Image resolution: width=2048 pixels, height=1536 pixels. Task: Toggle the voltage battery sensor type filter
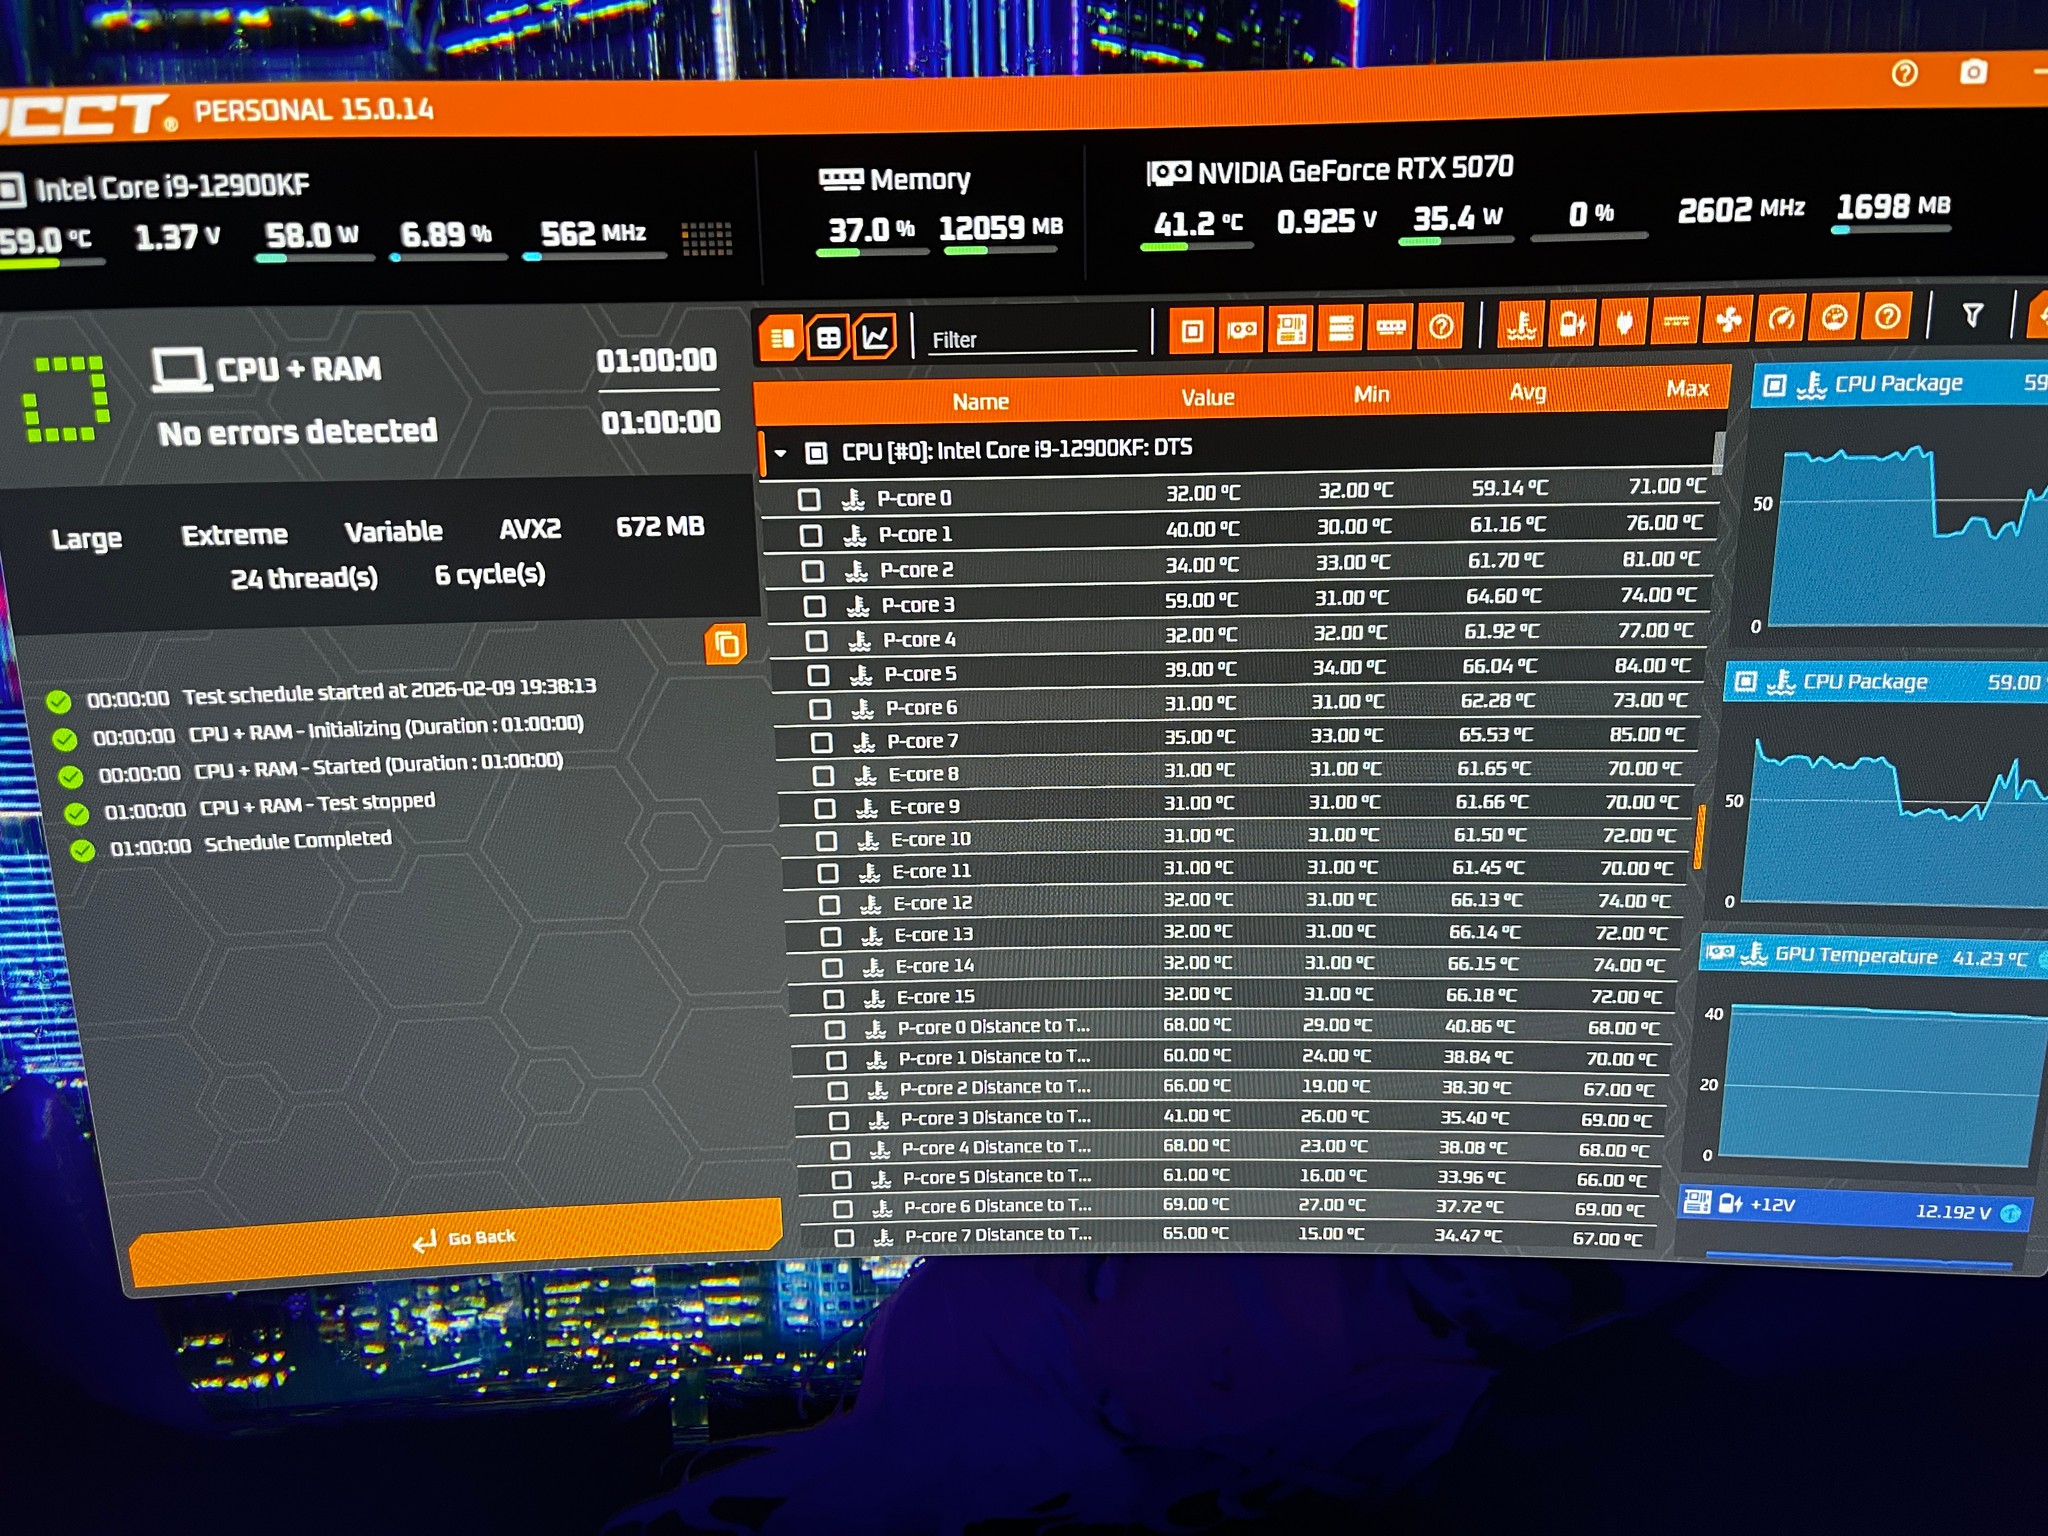pos(1572,322)
